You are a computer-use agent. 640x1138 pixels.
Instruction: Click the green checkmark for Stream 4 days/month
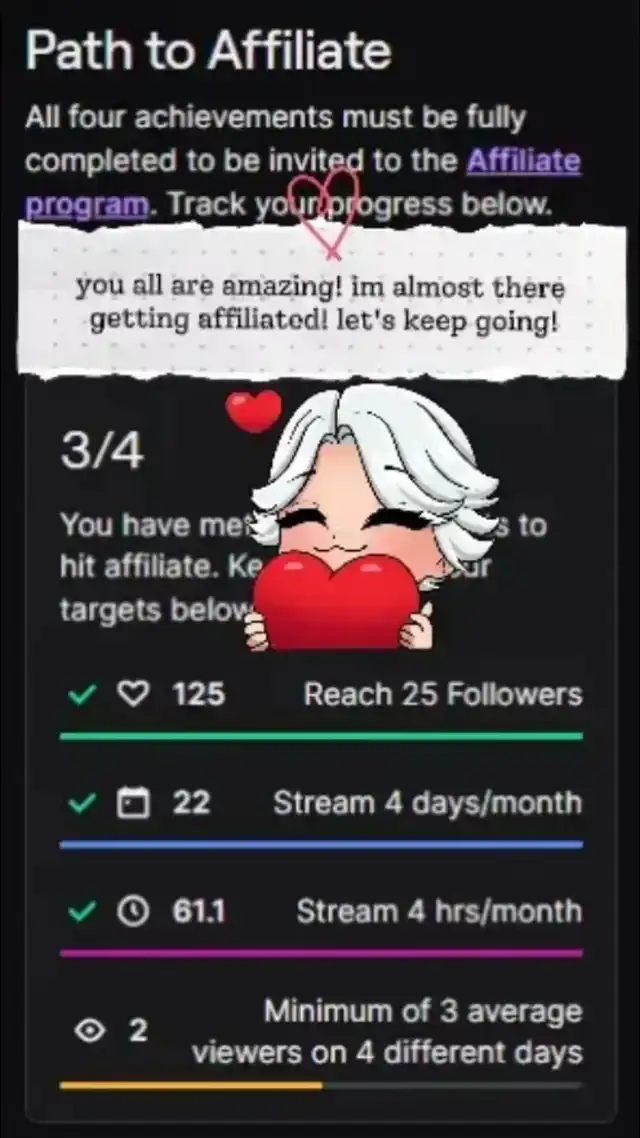click(x=82, y=803)
